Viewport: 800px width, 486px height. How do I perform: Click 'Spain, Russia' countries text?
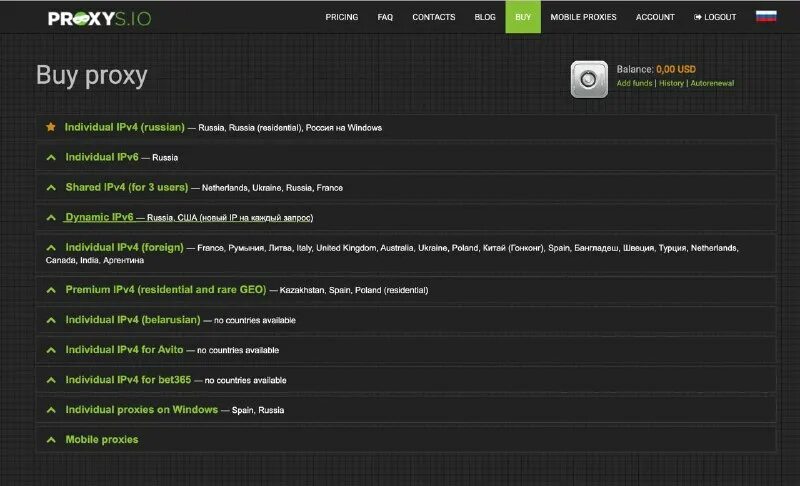click(258, 410)
